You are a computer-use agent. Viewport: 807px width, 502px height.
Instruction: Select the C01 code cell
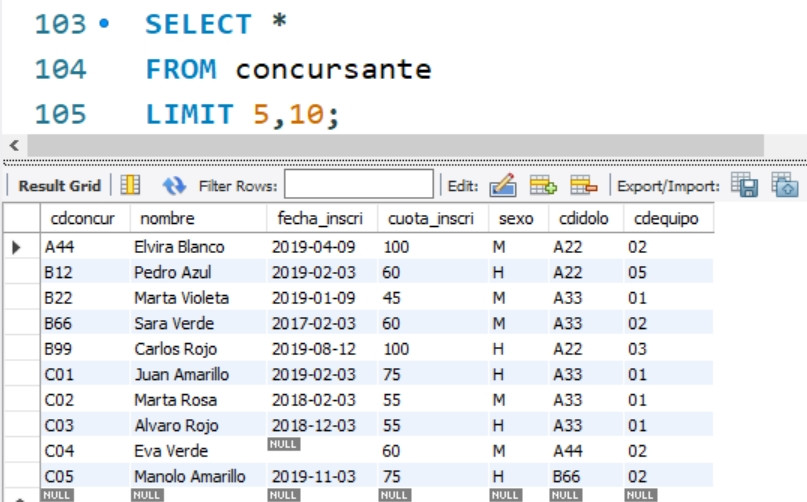(x=85, y=374)
